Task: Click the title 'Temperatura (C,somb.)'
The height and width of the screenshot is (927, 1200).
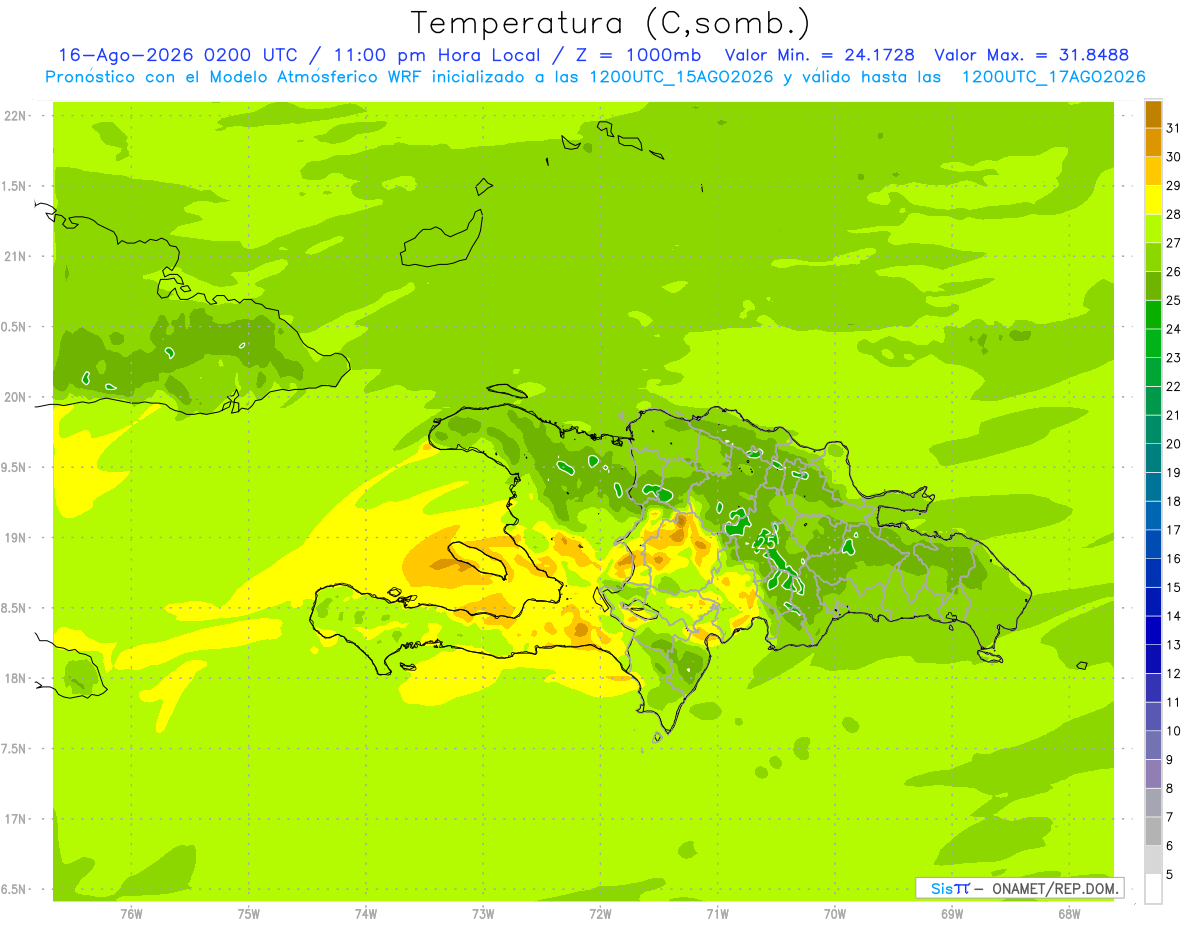Action: [x=610, y=23]
